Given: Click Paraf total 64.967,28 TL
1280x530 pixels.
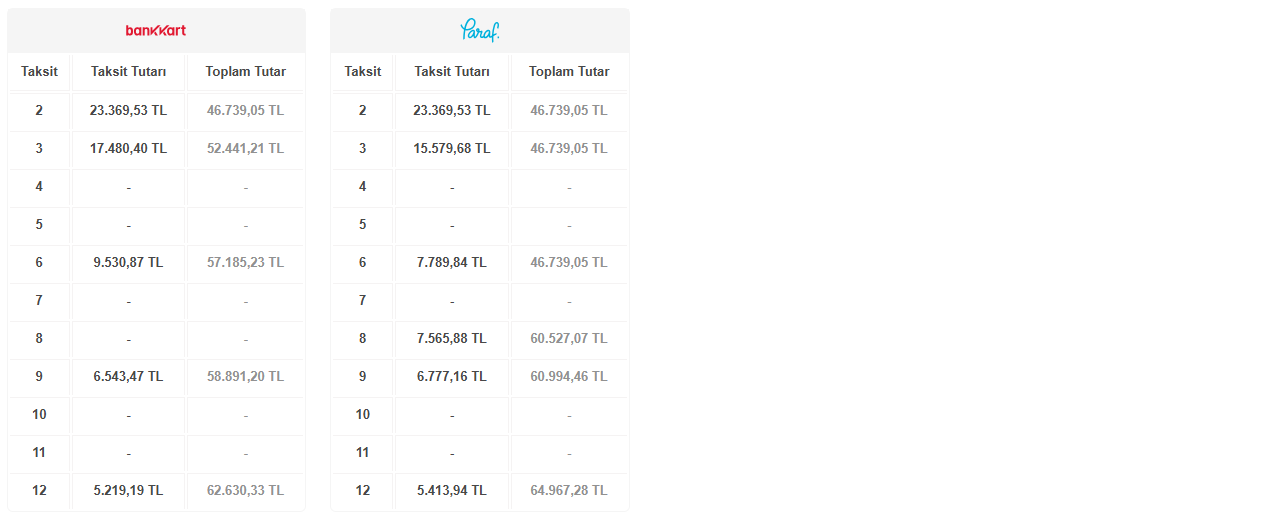Looking at the screenshot, I should pos(569,490).
